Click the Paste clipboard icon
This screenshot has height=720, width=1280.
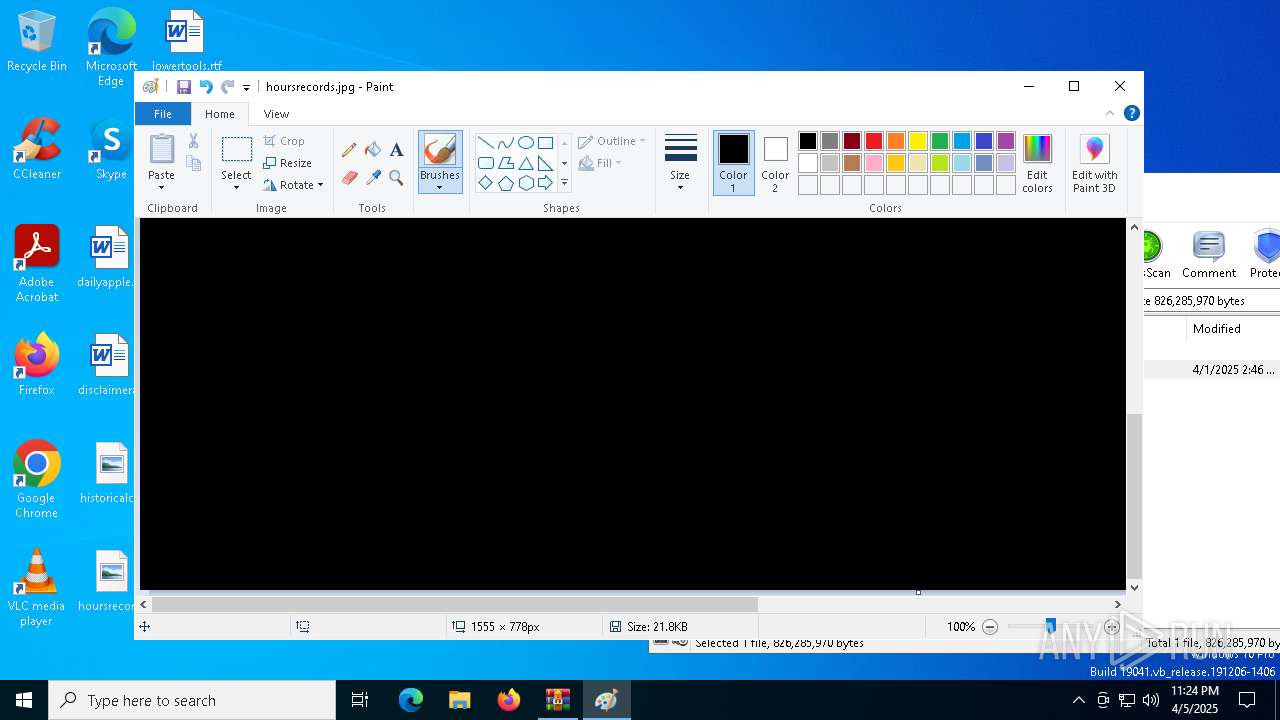(x=161, y=149)
